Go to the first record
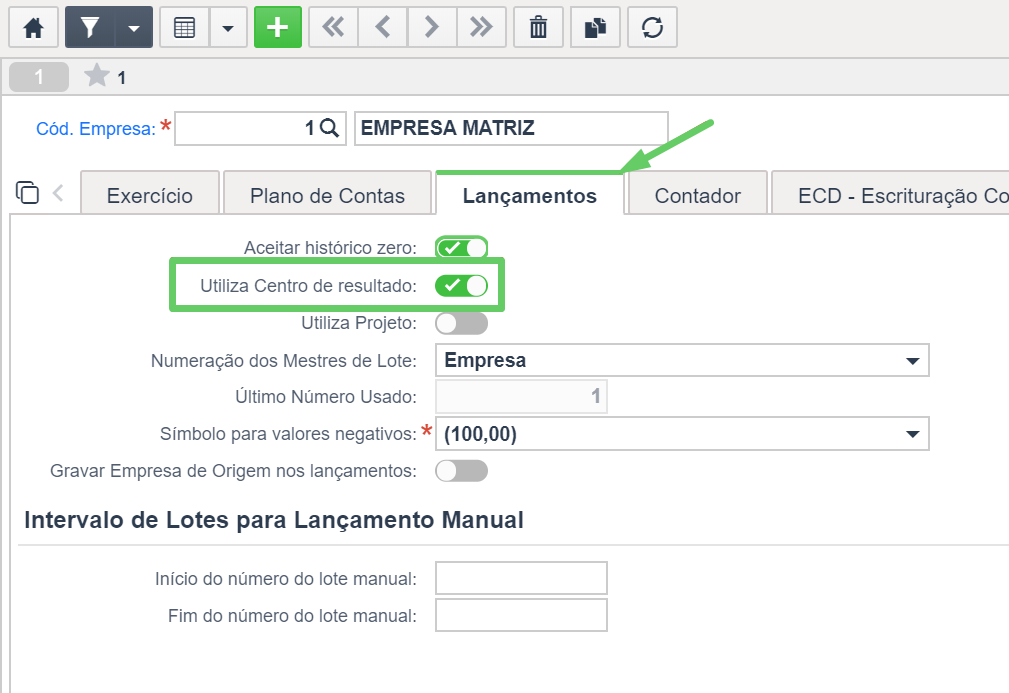Image resolution: width=1009 pixels, height=693 pixels. (333, 28)
